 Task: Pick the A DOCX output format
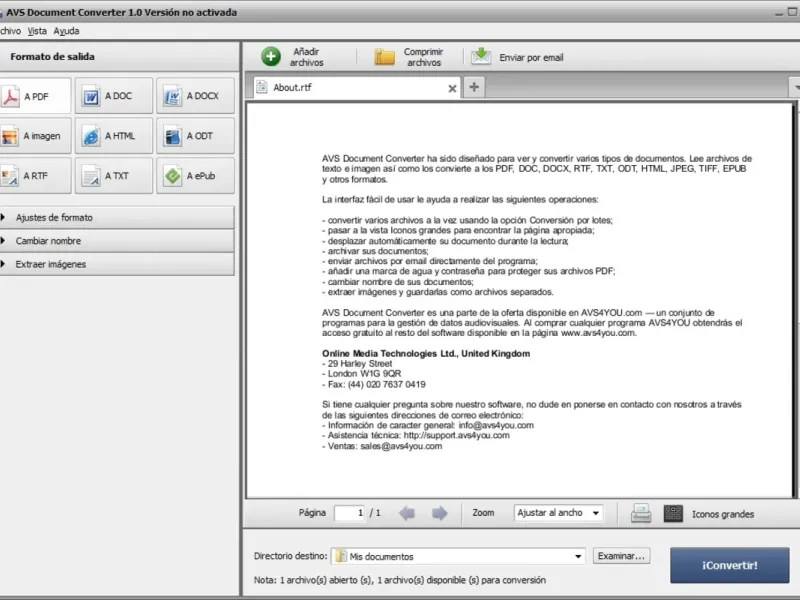click(x=195, y=96)
